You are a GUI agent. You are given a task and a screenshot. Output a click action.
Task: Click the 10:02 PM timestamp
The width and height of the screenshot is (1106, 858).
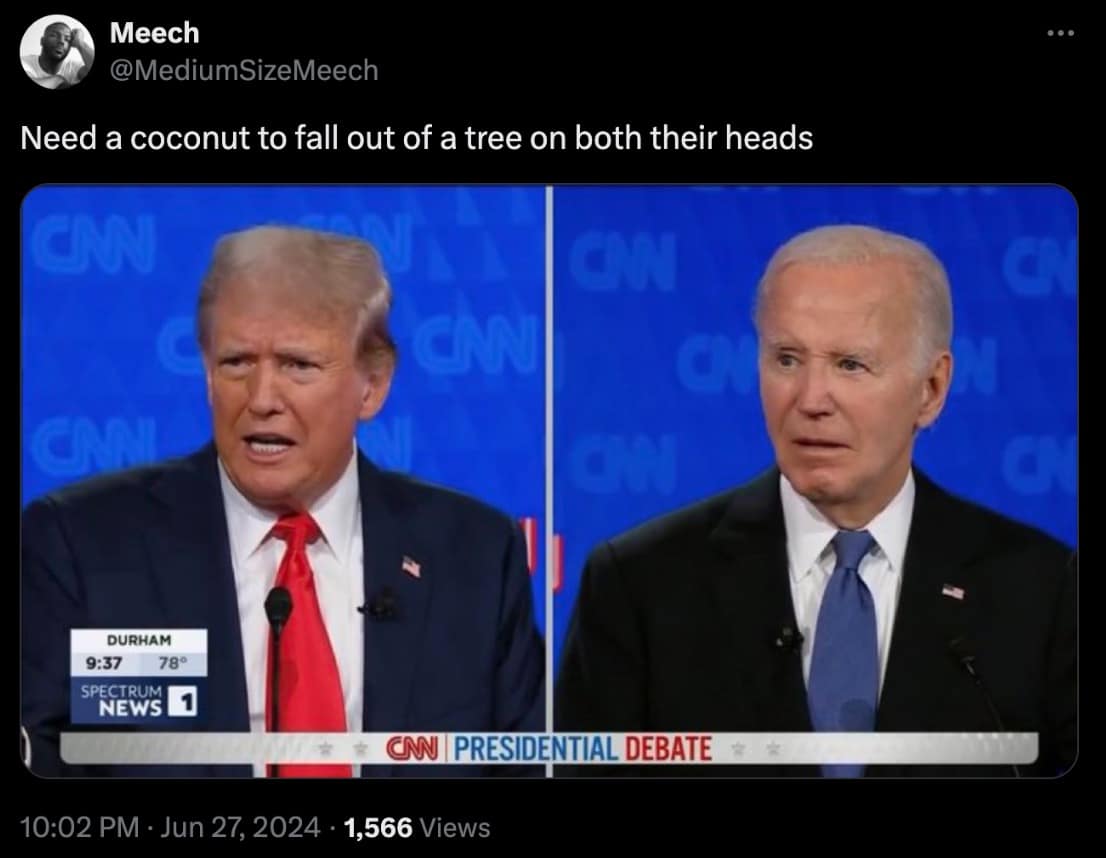point(80,827)
